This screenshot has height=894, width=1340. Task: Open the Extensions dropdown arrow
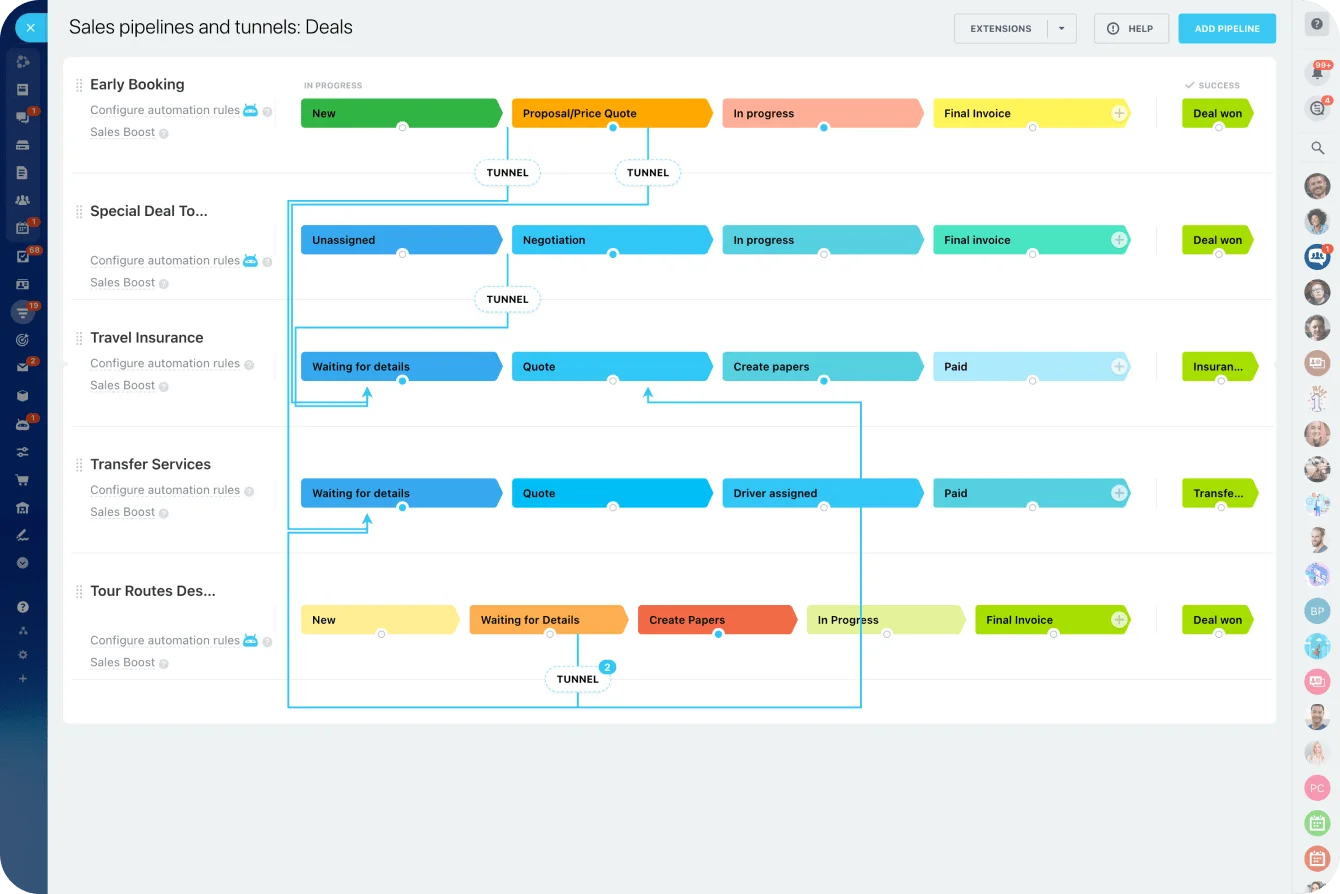1062,28
